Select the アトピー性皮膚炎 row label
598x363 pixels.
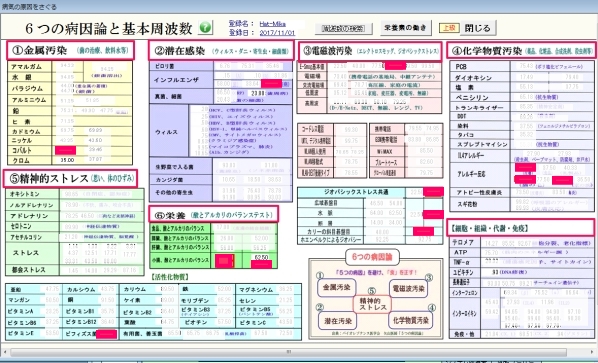coord(480,193)
